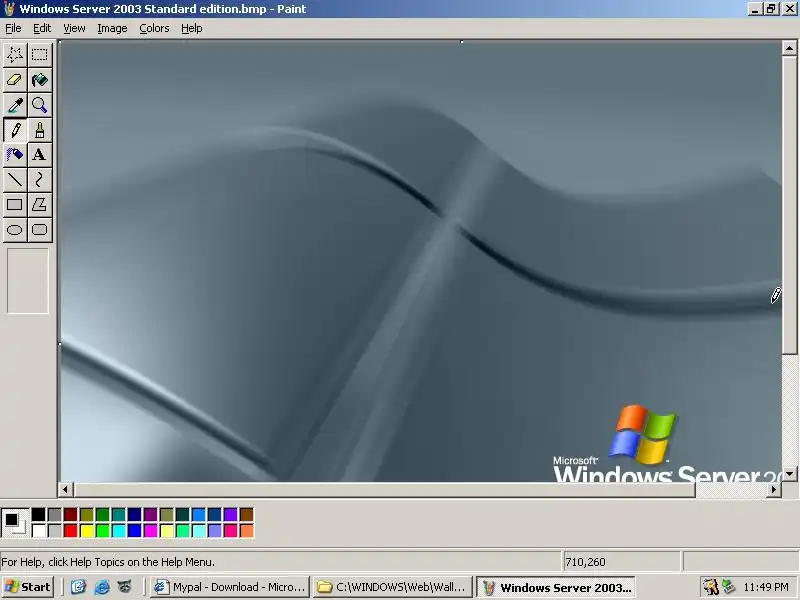This screenshot has height=600, width=800.
Task: Click the first Quick Launch icon beside Start
Action: point(78,587)
